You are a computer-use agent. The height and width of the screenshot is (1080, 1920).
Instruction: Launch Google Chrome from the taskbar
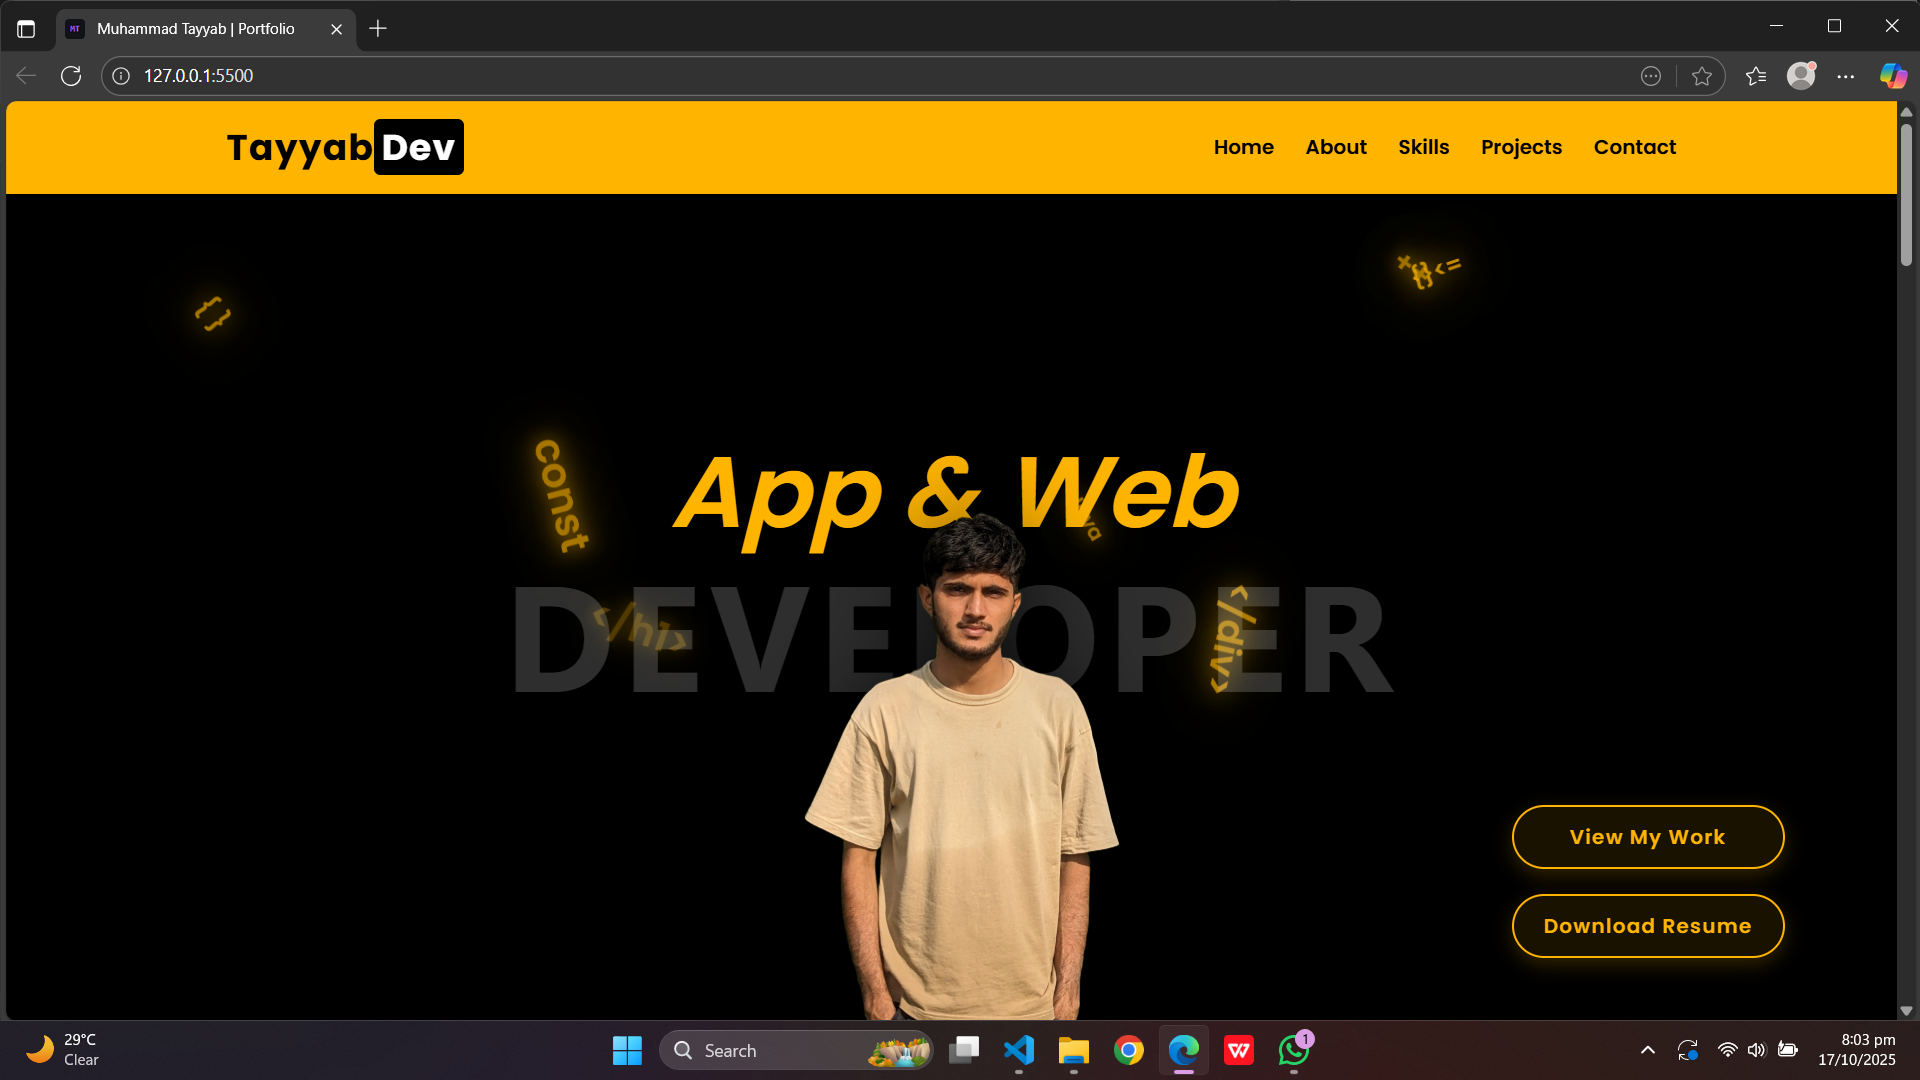coord(1128,1050)
